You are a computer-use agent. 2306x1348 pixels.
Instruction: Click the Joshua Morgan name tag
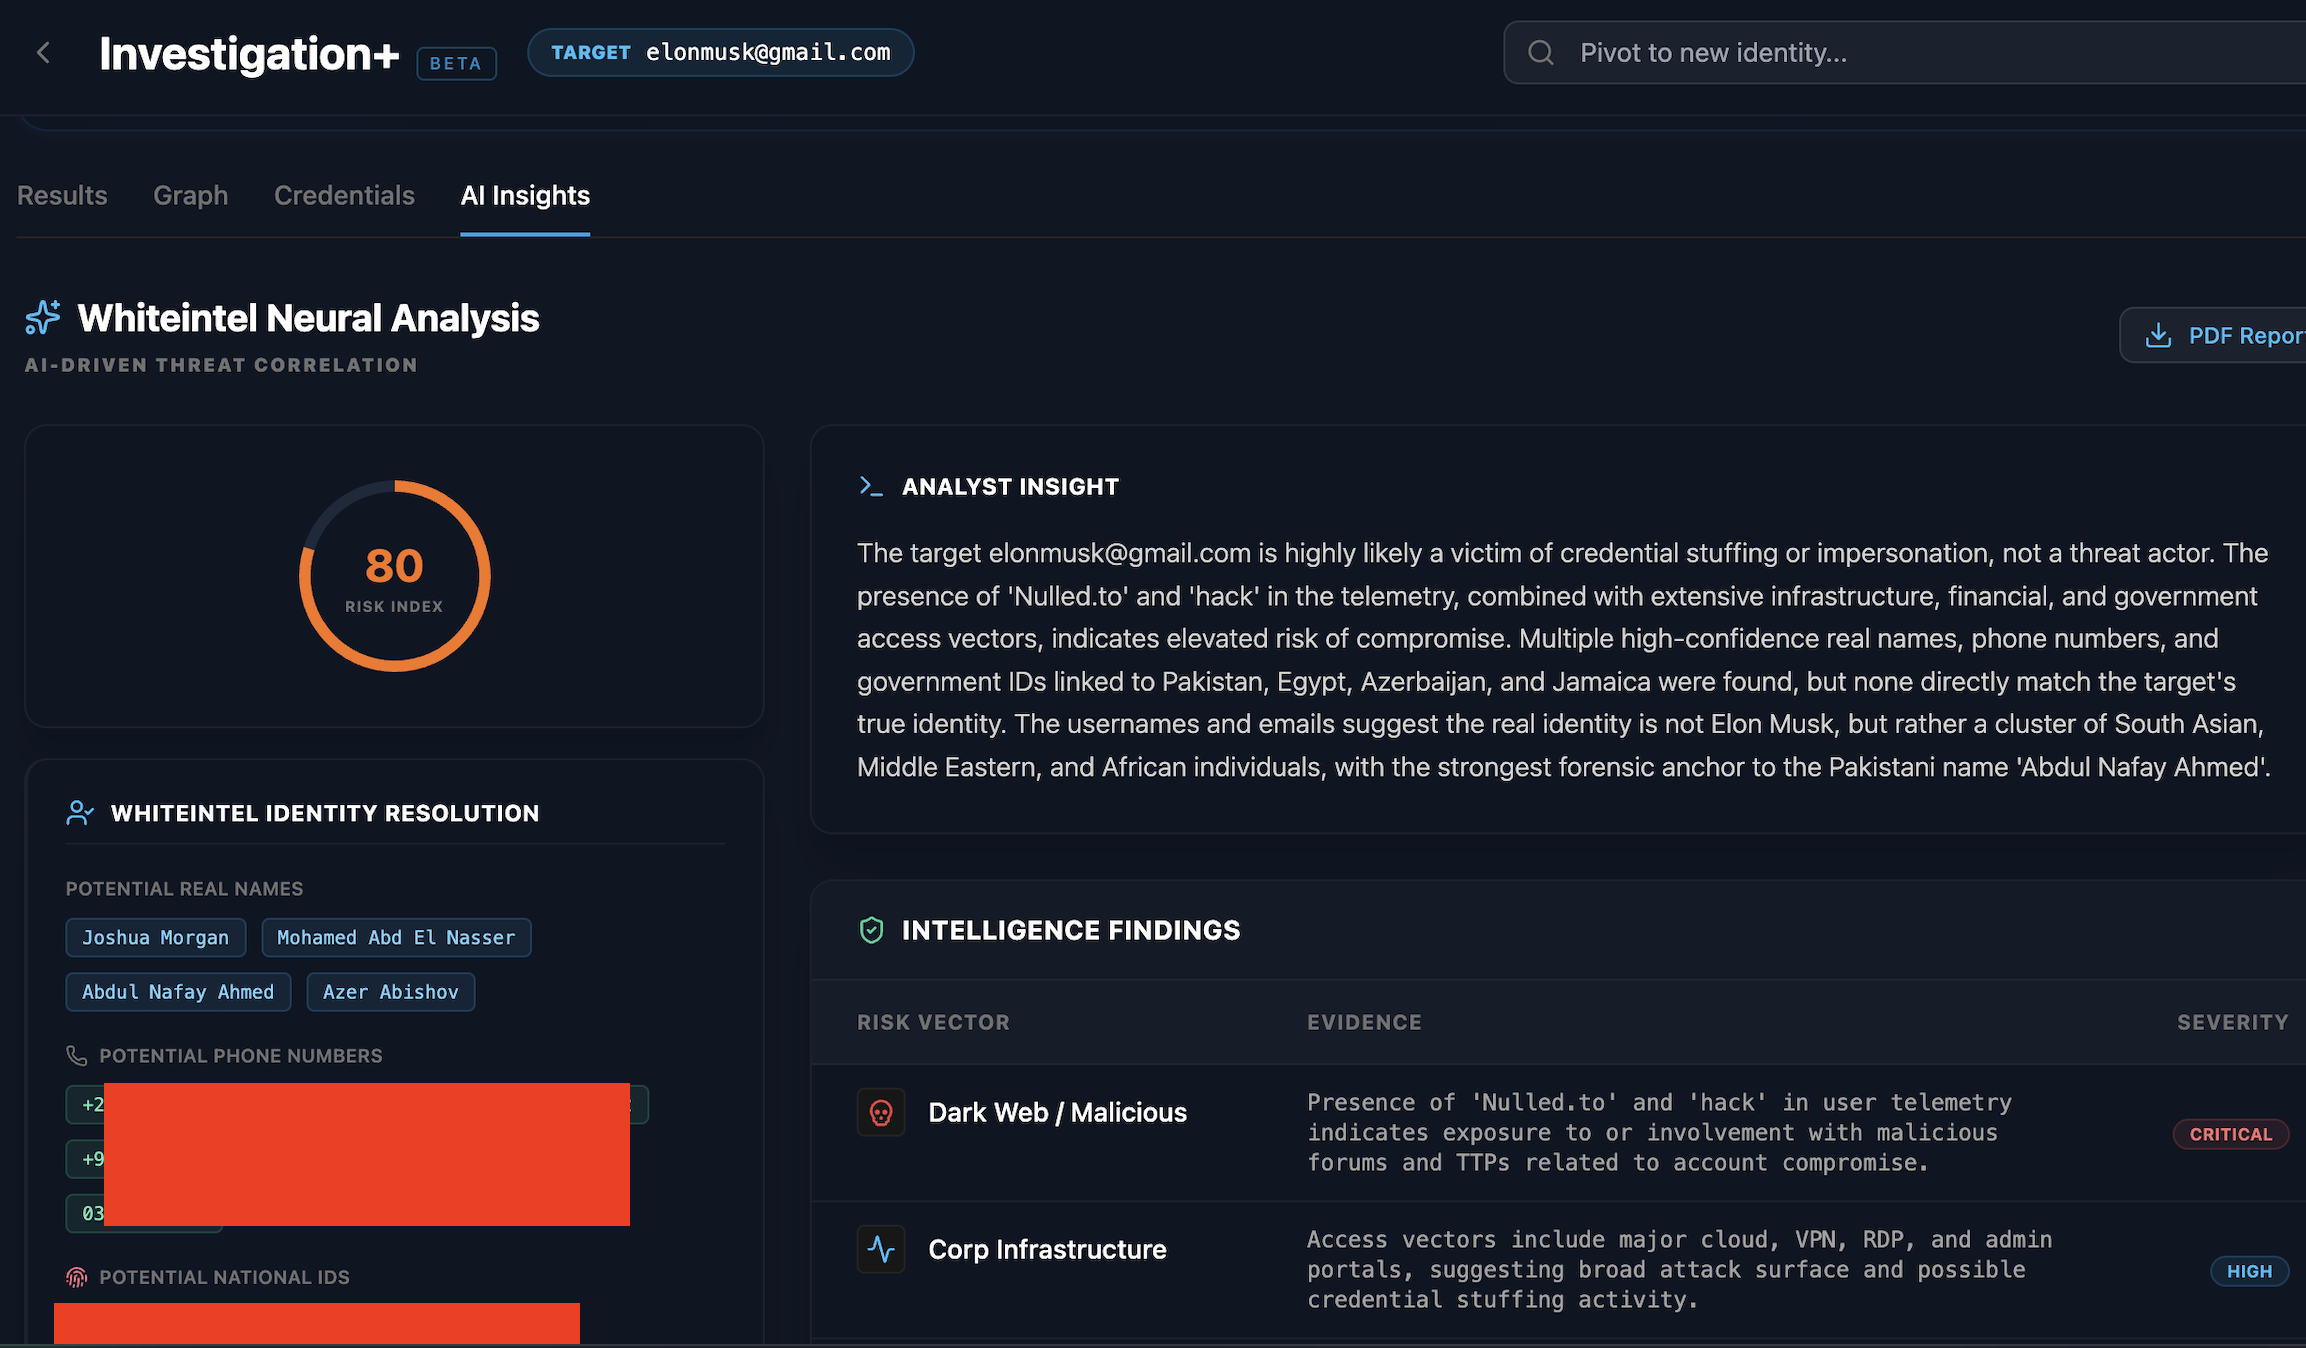point(155,938)
